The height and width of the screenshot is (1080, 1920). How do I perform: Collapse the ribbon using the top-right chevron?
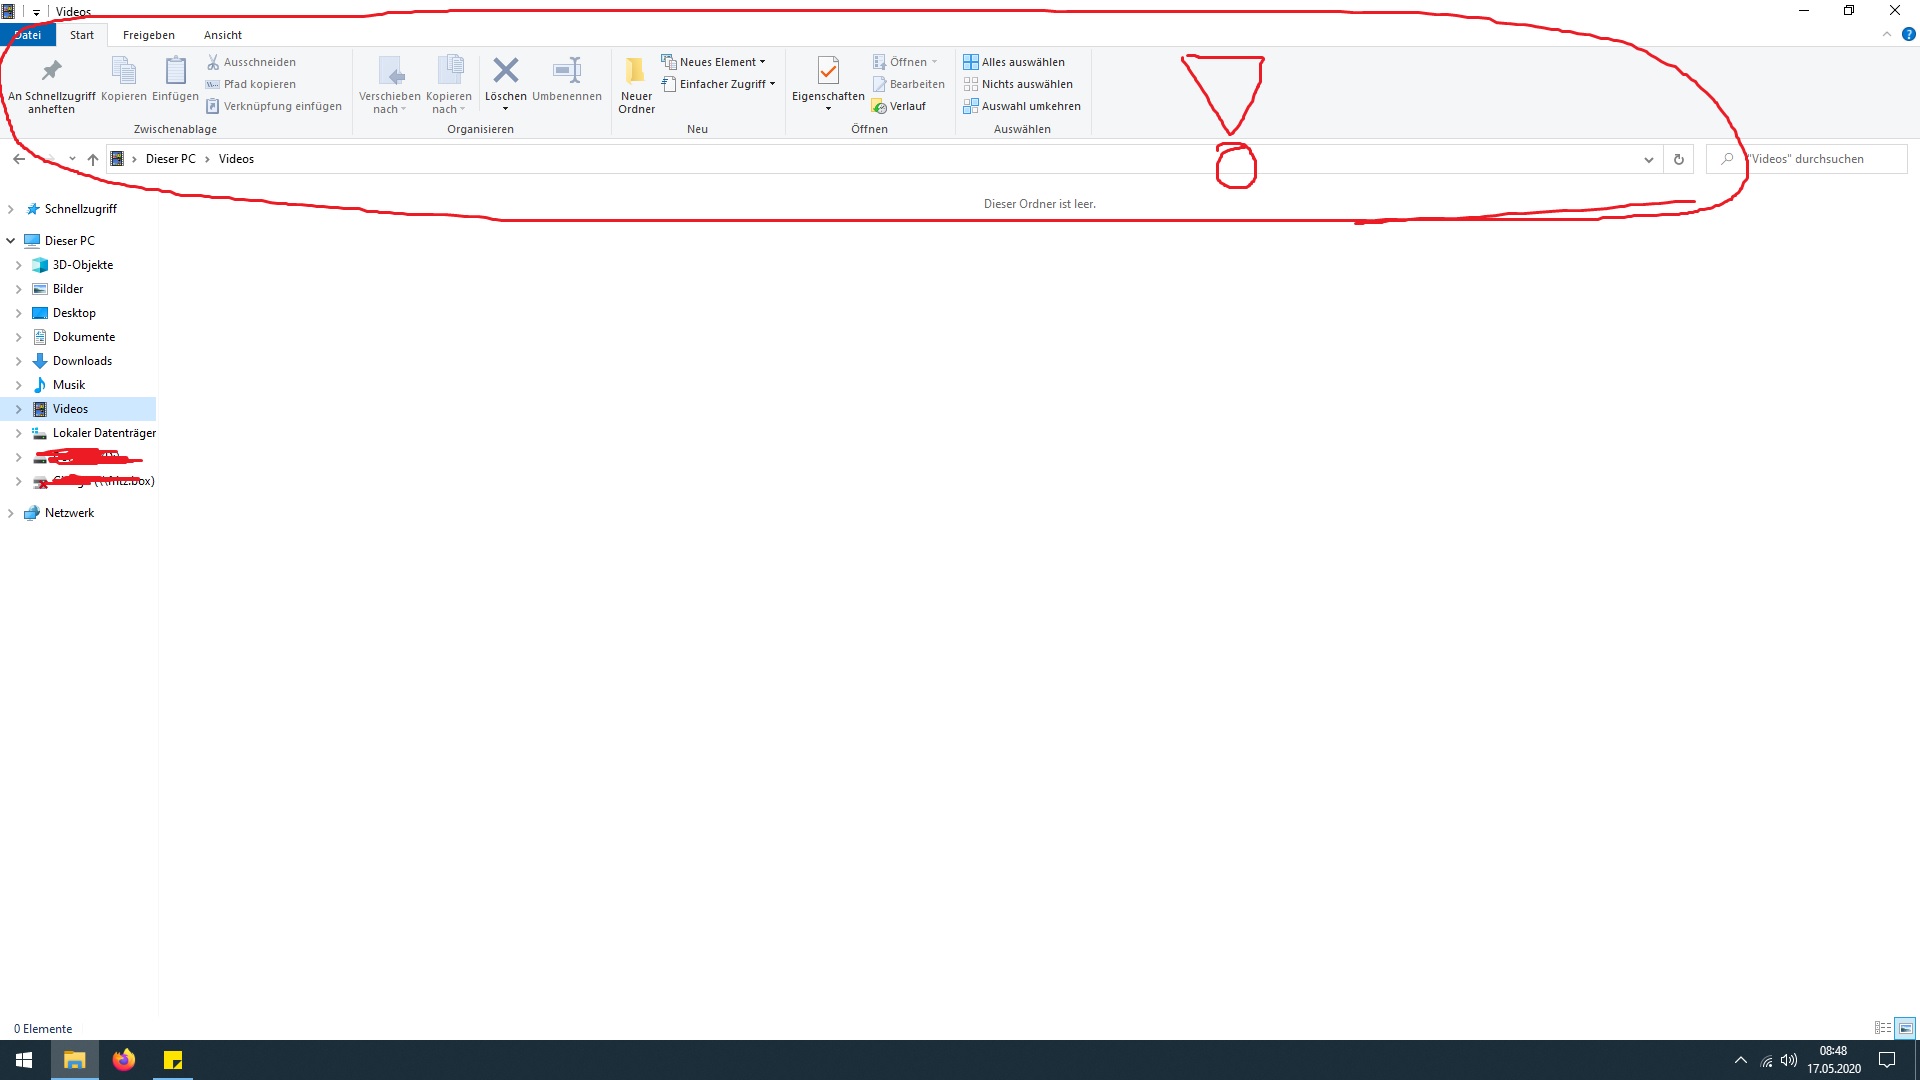[1887, 34]
